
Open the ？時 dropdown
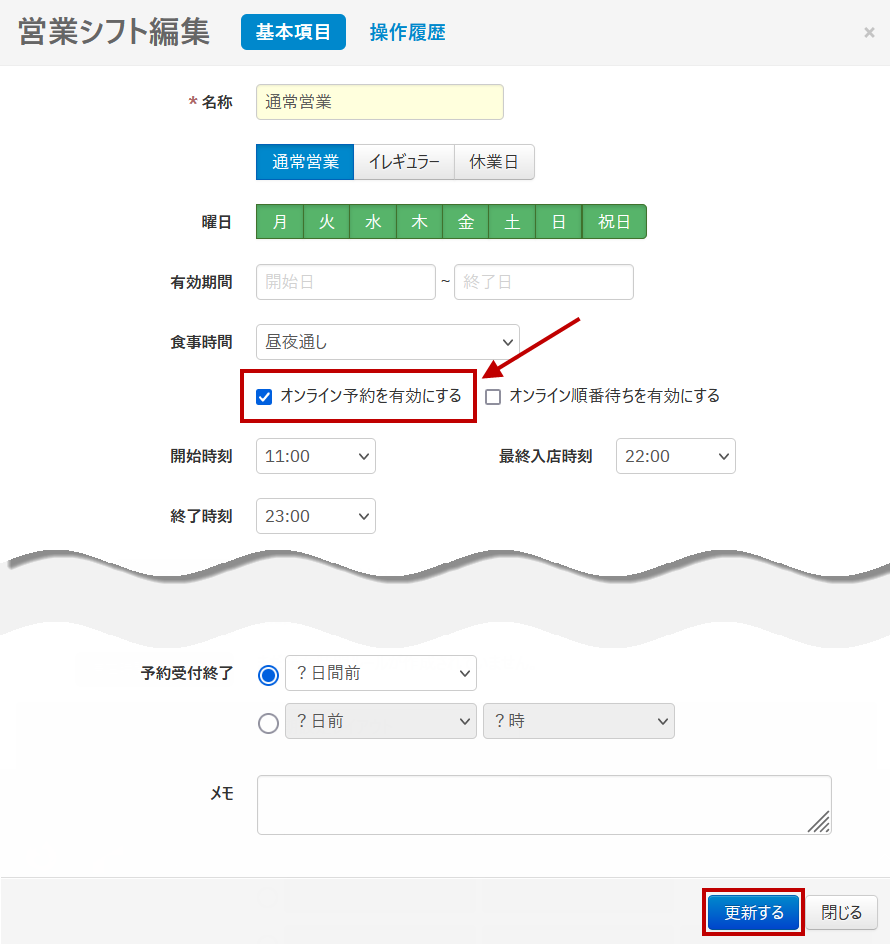tap(579, 721)
